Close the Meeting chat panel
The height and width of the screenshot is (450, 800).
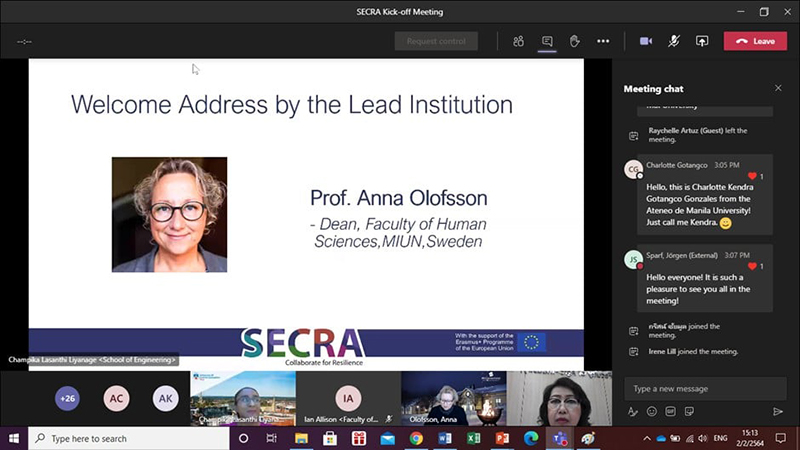[x=778, y=88]
